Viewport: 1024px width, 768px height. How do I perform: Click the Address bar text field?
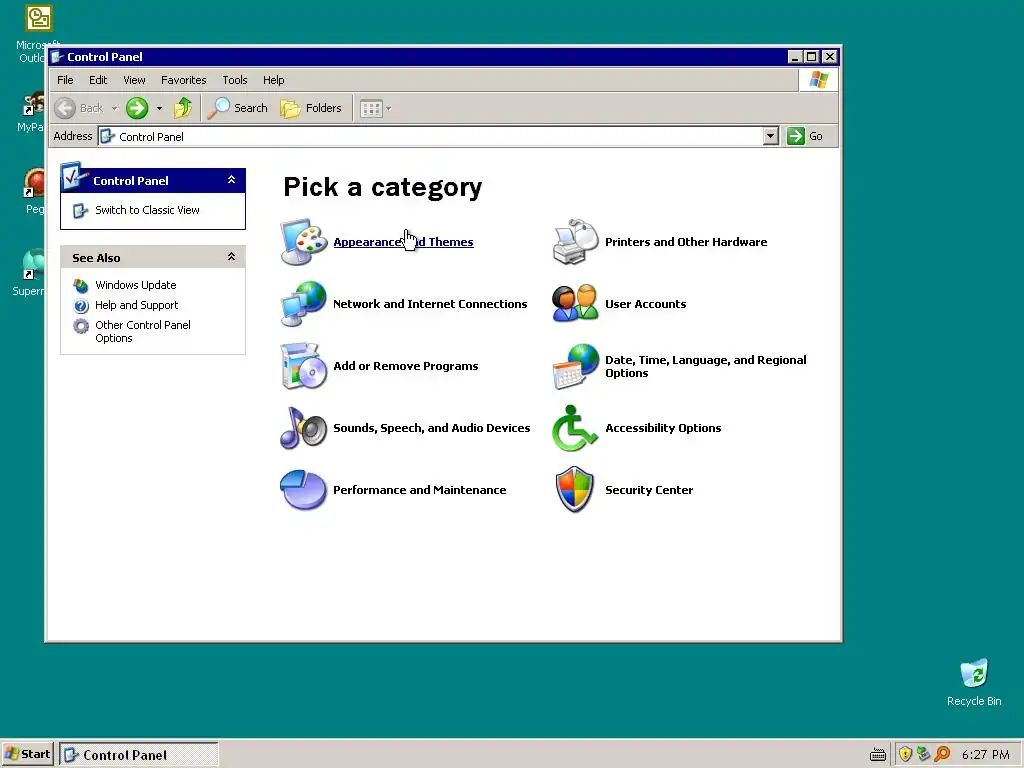(x=431, y=136)
